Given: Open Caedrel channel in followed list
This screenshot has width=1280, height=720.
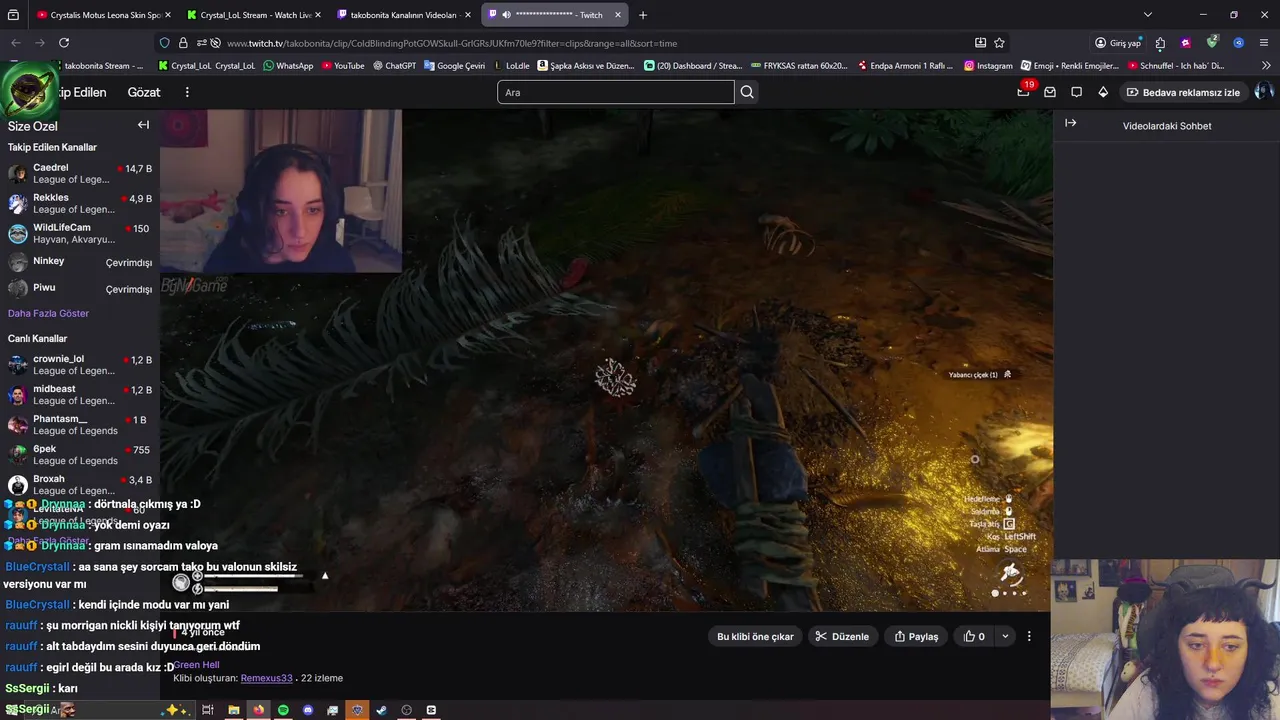Looking at the screenshot, I should (x=80, y=174).
